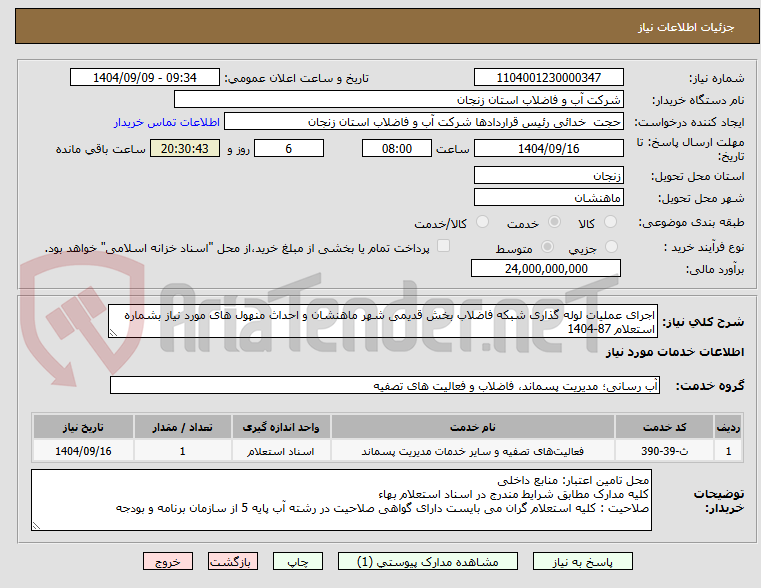
Task: Open اطلاعات تماس خریدار link
Action: point(167,122)
